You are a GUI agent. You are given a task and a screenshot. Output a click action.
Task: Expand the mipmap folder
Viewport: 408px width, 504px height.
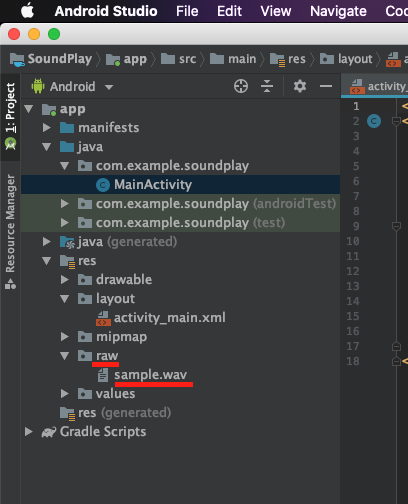(65, 337)
